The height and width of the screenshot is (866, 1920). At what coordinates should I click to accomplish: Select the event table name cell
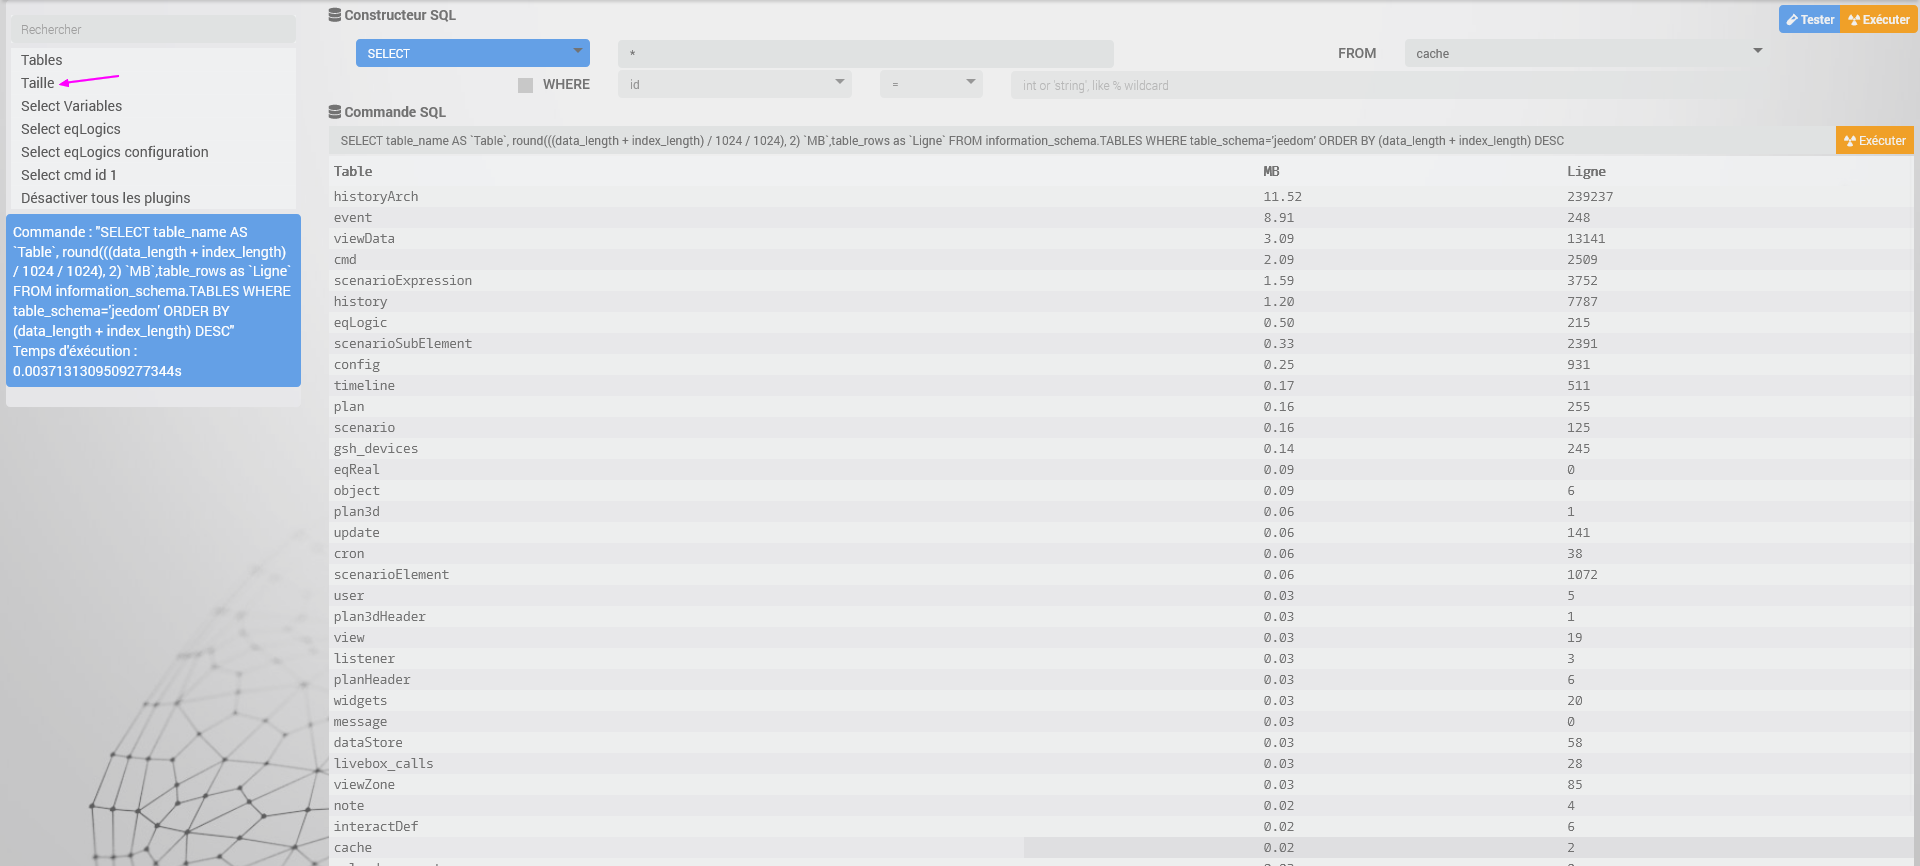[x=353, y=218]
